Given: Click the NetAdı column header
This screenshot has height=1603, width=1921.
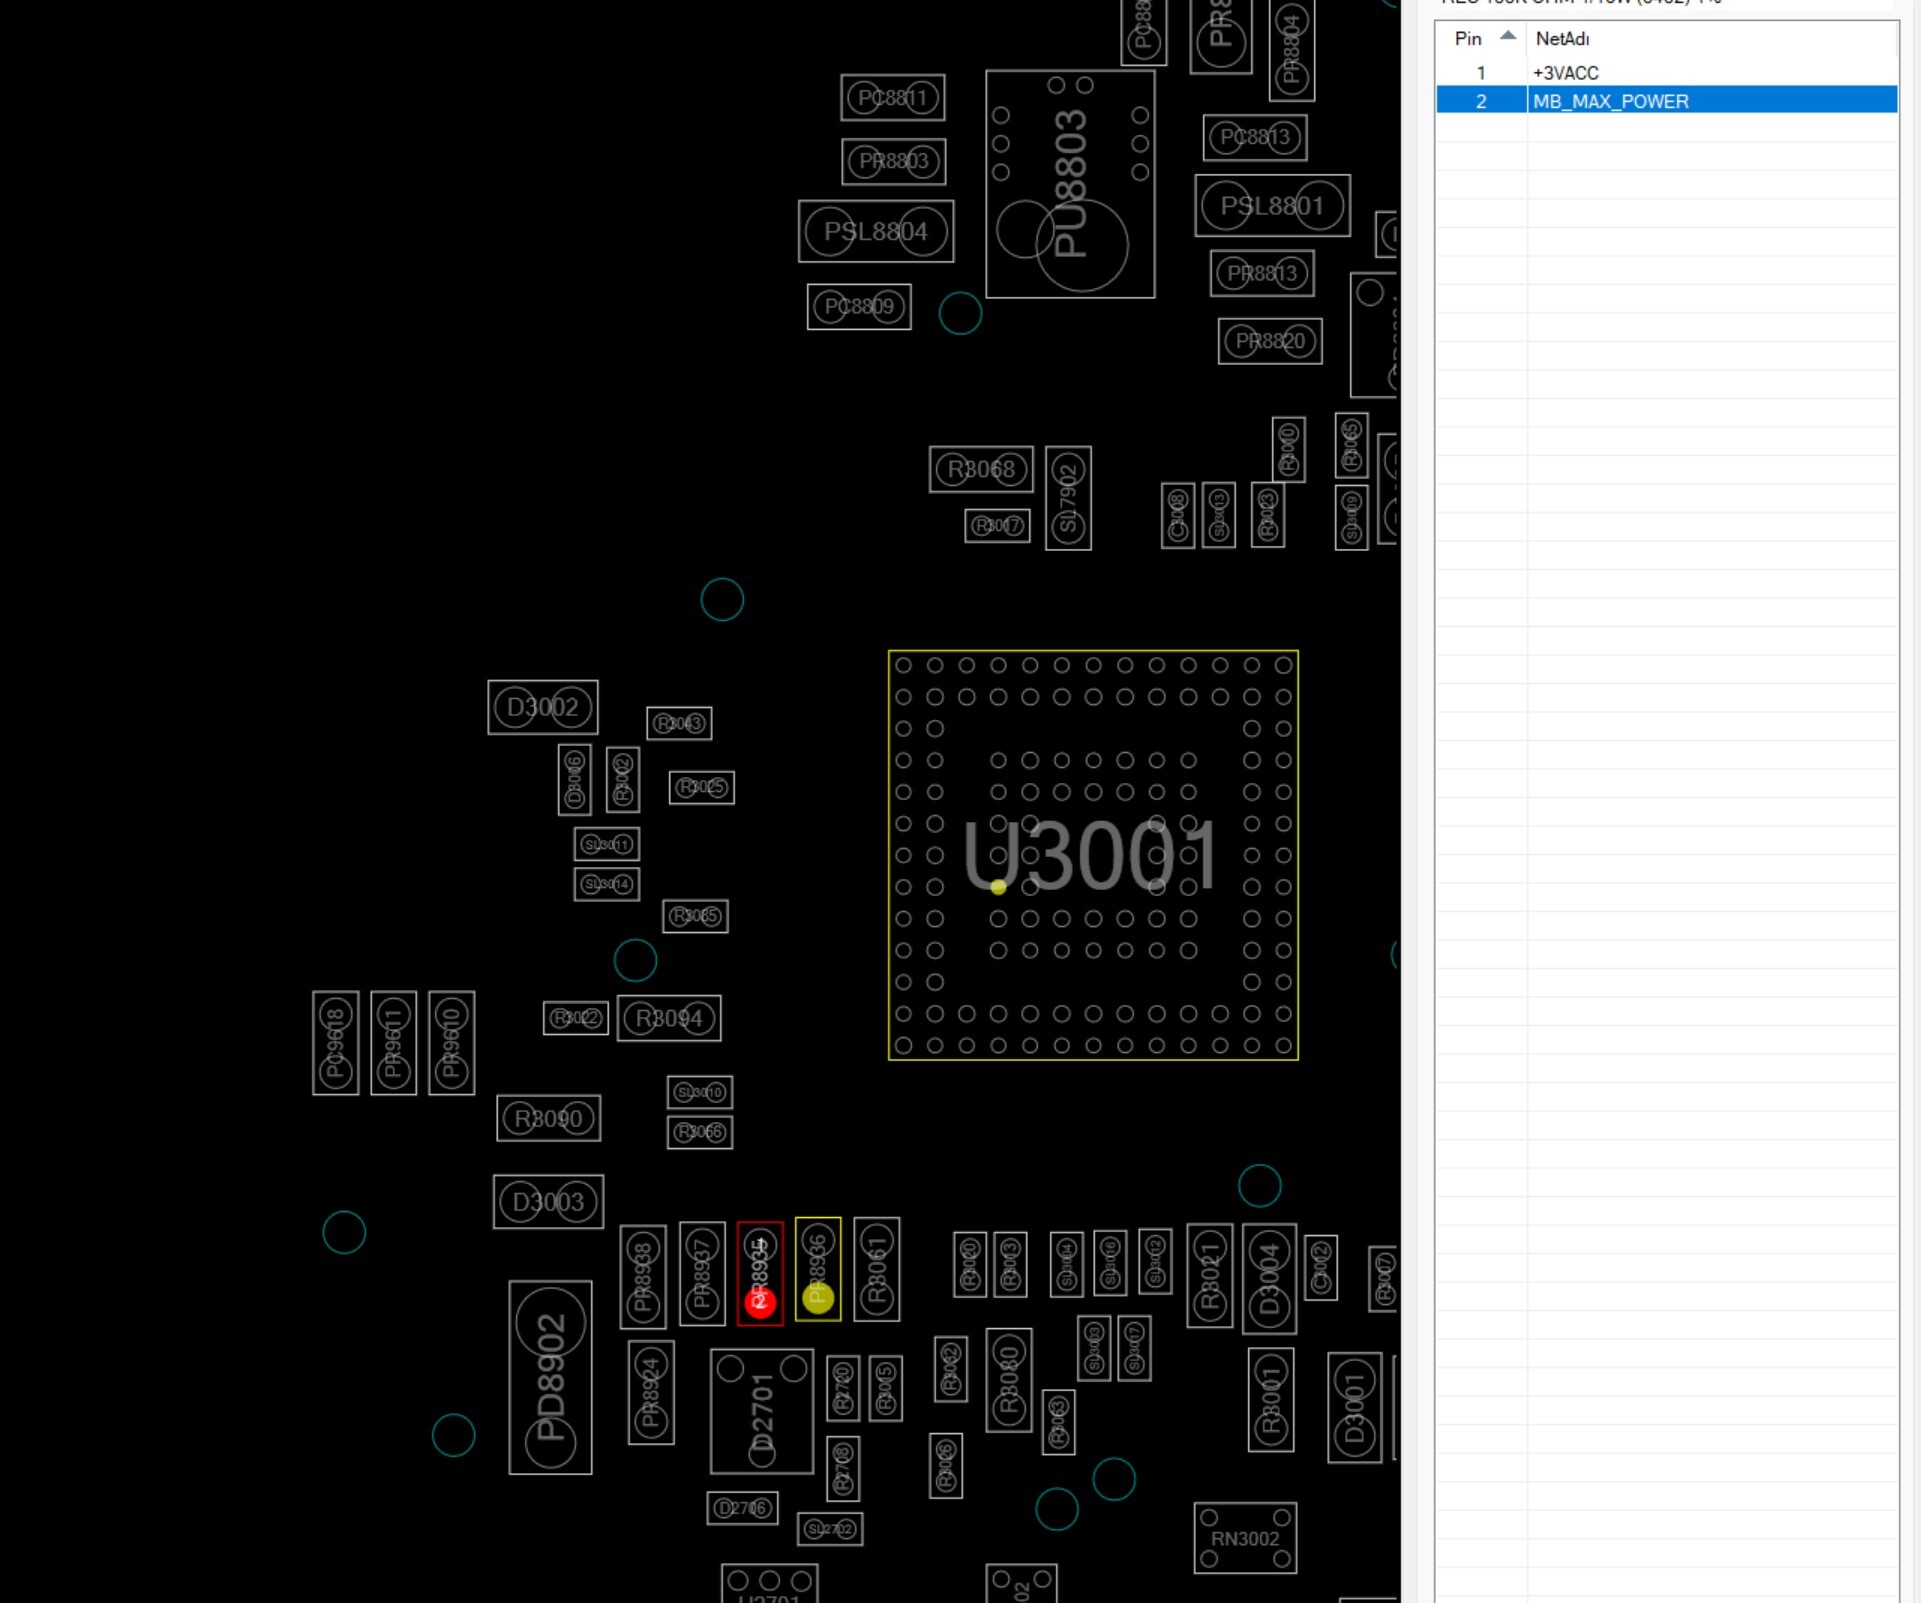Looking at the screenshot, I should (1562, 39).
